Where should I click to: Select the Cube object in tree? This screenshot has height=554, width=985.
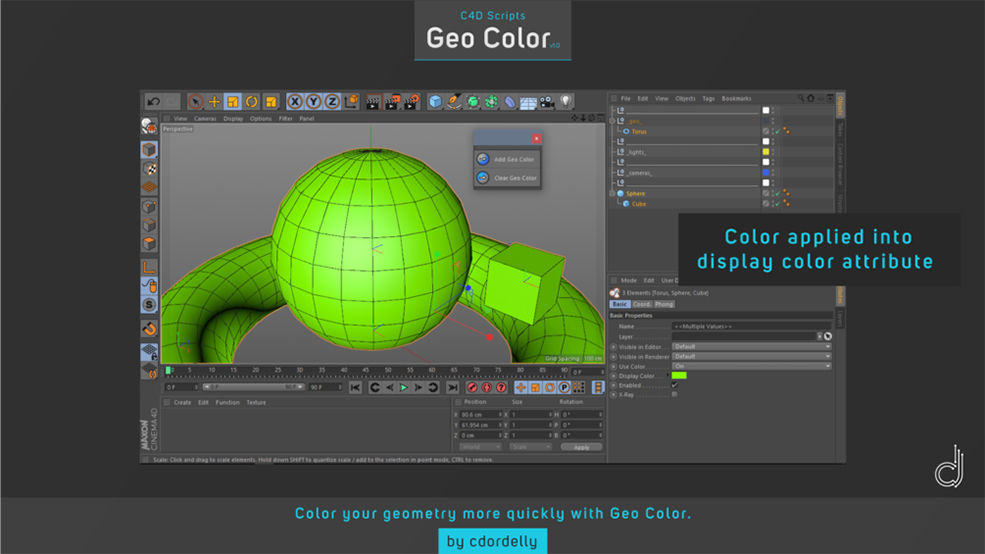[638, 204]
